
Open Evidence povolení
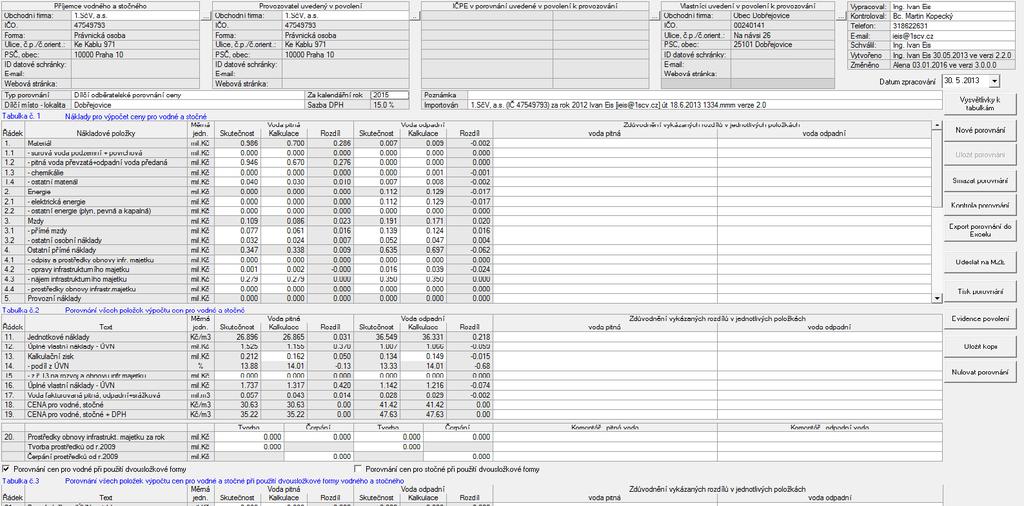pos(980,319)
